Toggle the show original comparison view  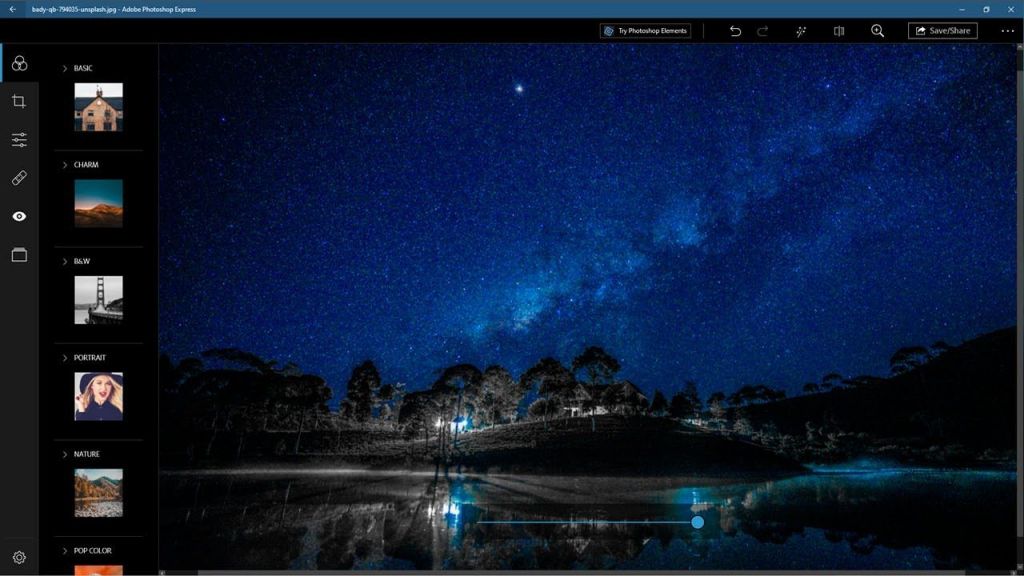(x=839, y=31)
